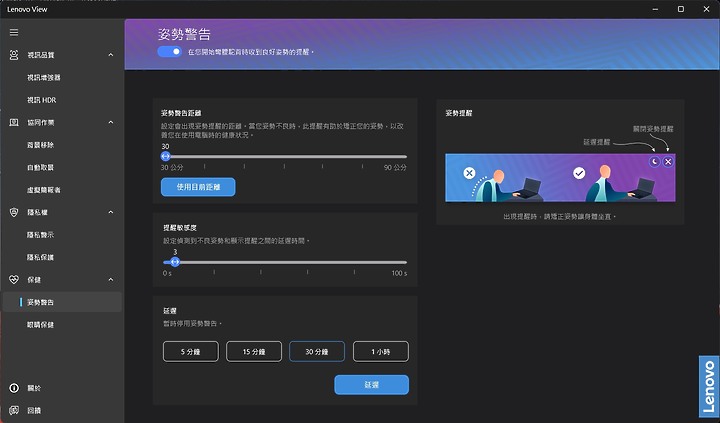
Task: Click the 視訊品質 camera icon in sidebar
Action: [x=14, y=55]
